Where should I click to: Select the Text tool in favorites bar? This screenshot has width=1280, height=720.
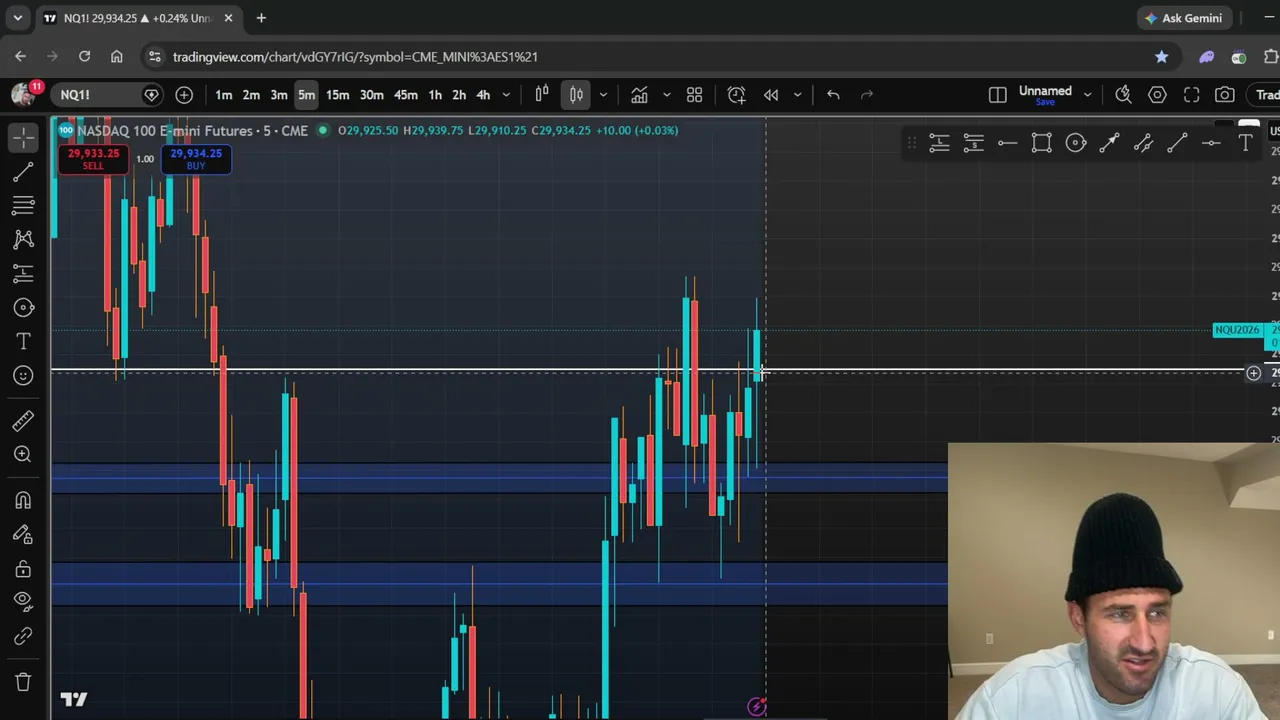tap(1245, 144)
